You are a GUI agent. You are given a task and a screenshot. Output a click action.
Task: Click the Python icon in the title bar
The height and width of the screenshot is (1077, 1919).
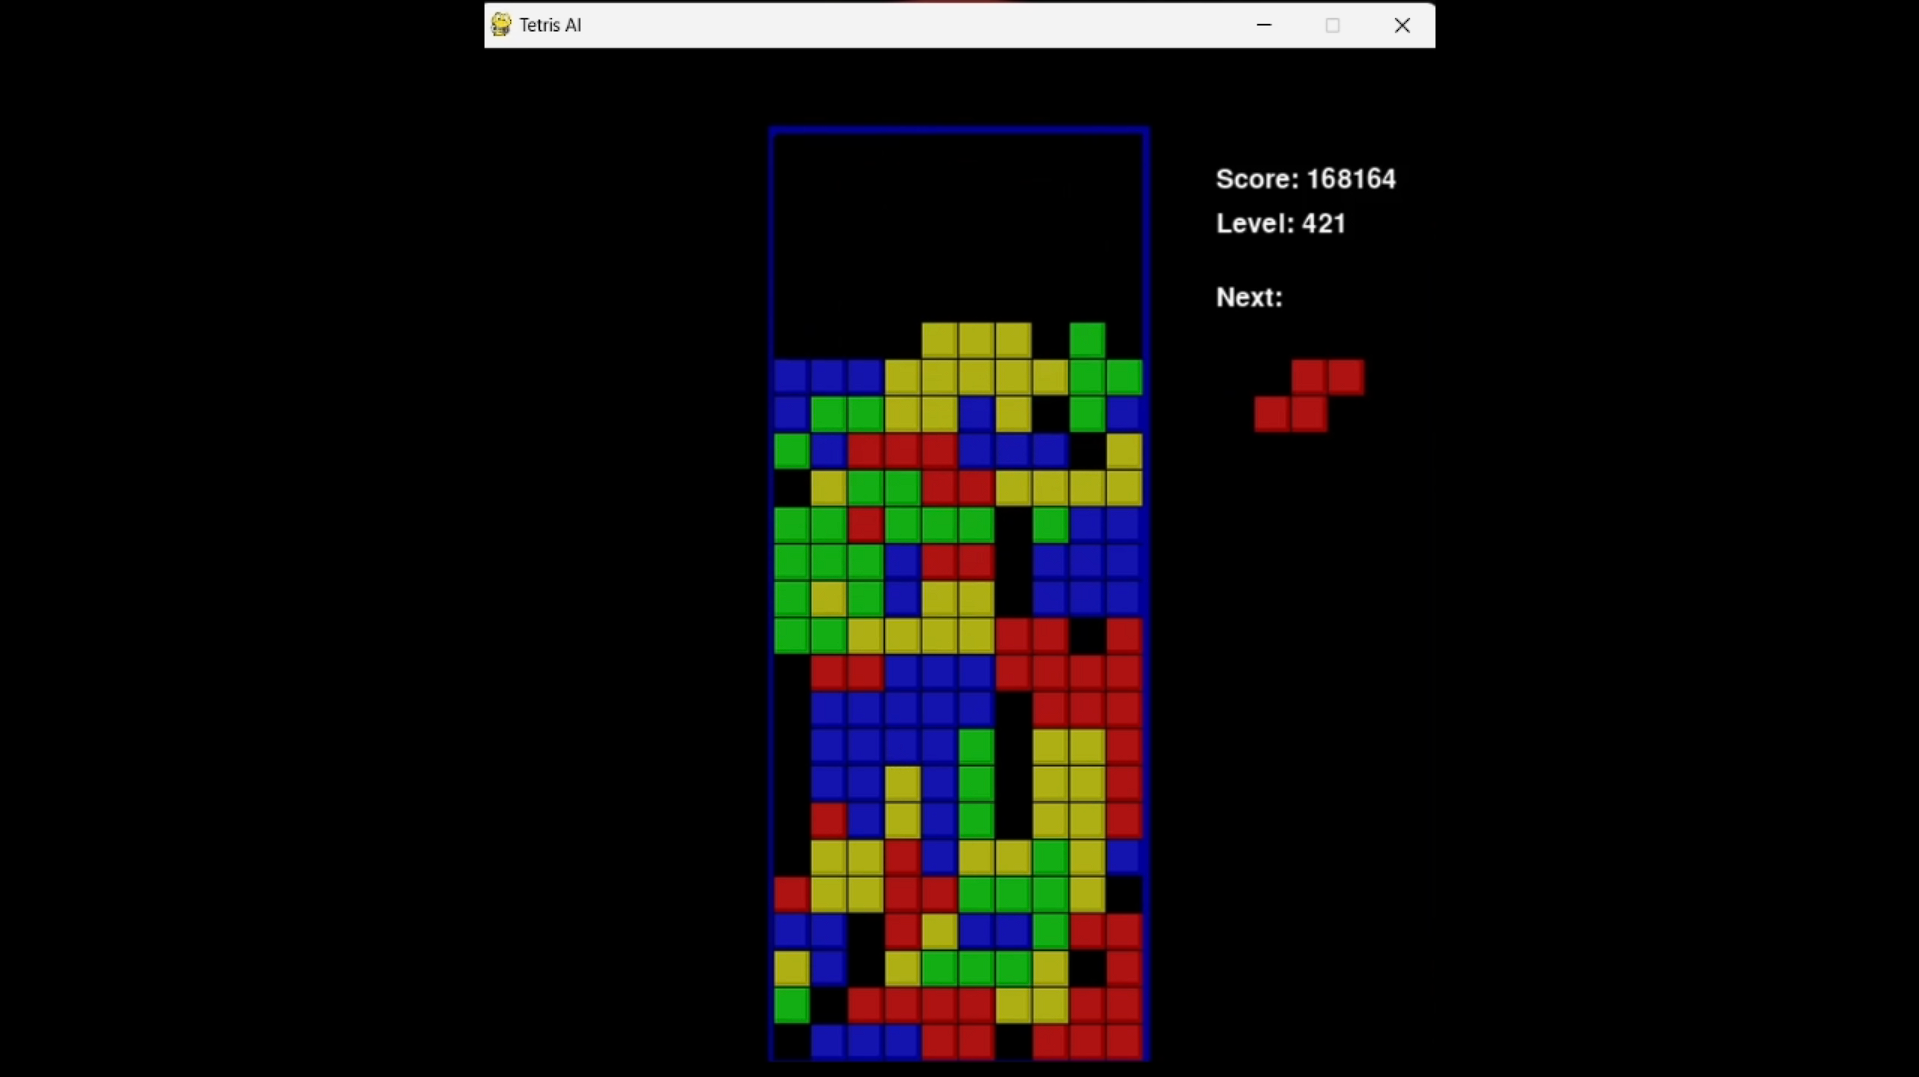499,25
